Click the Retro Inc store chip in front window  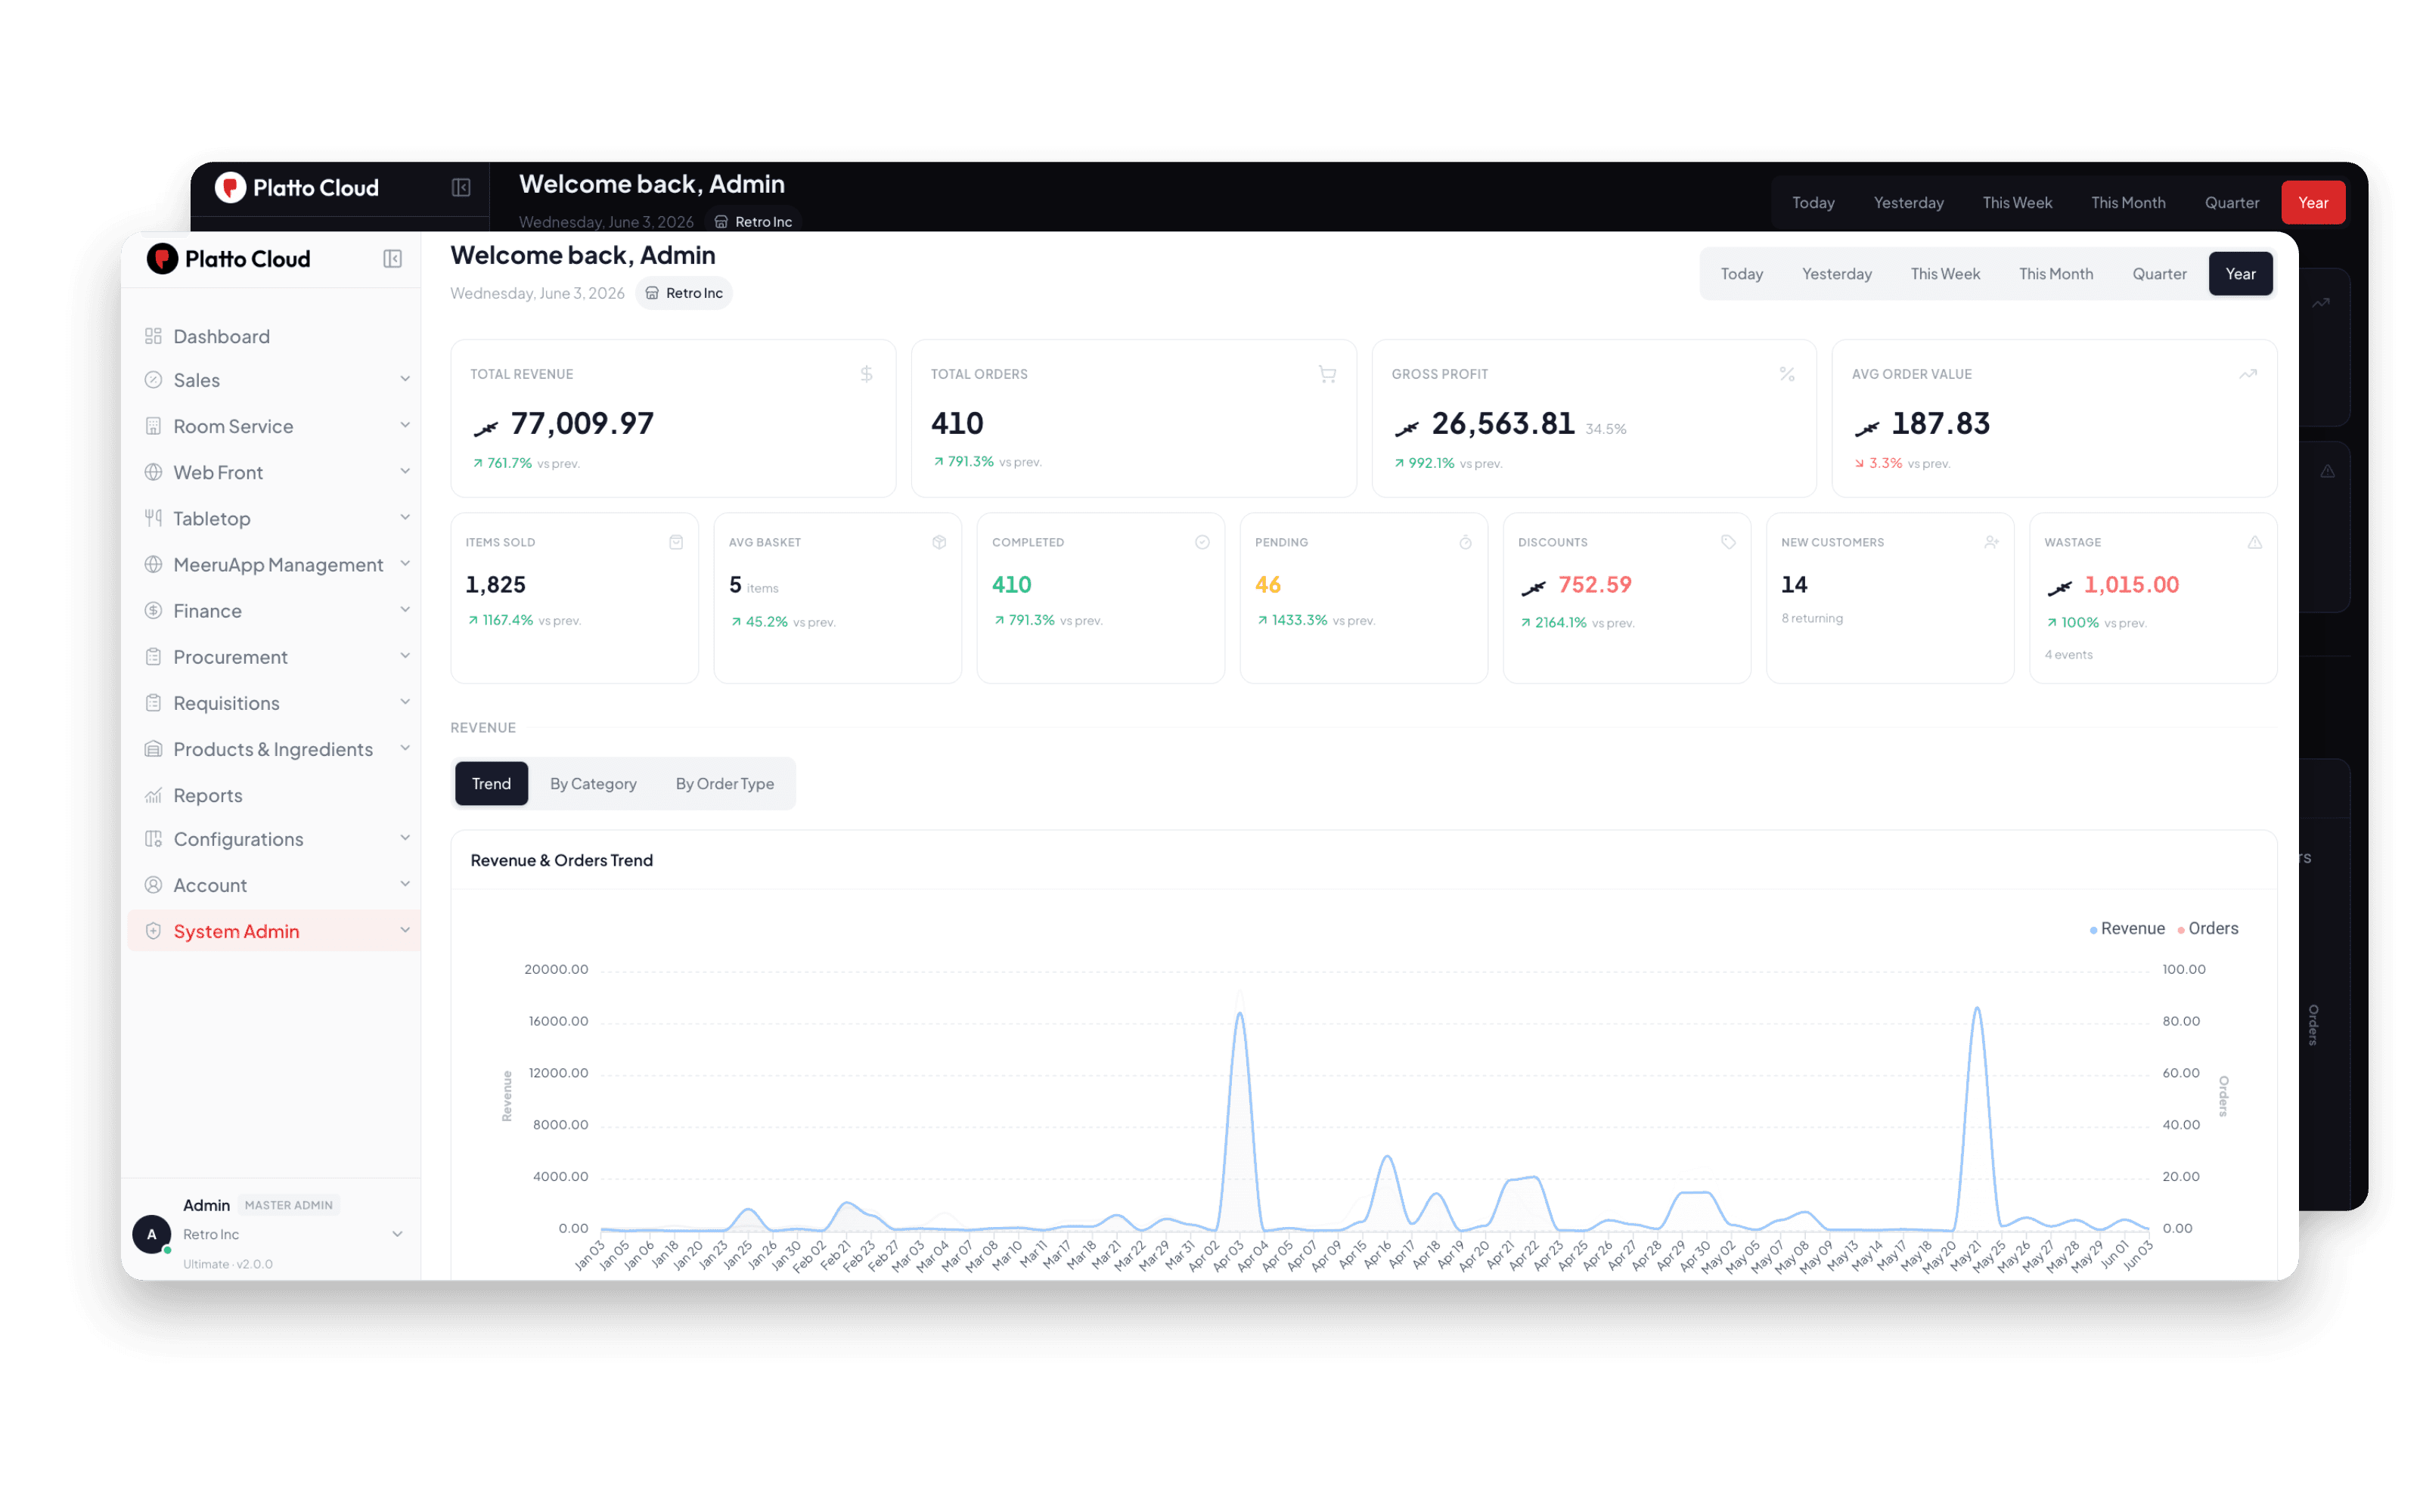tap(684, 293)
